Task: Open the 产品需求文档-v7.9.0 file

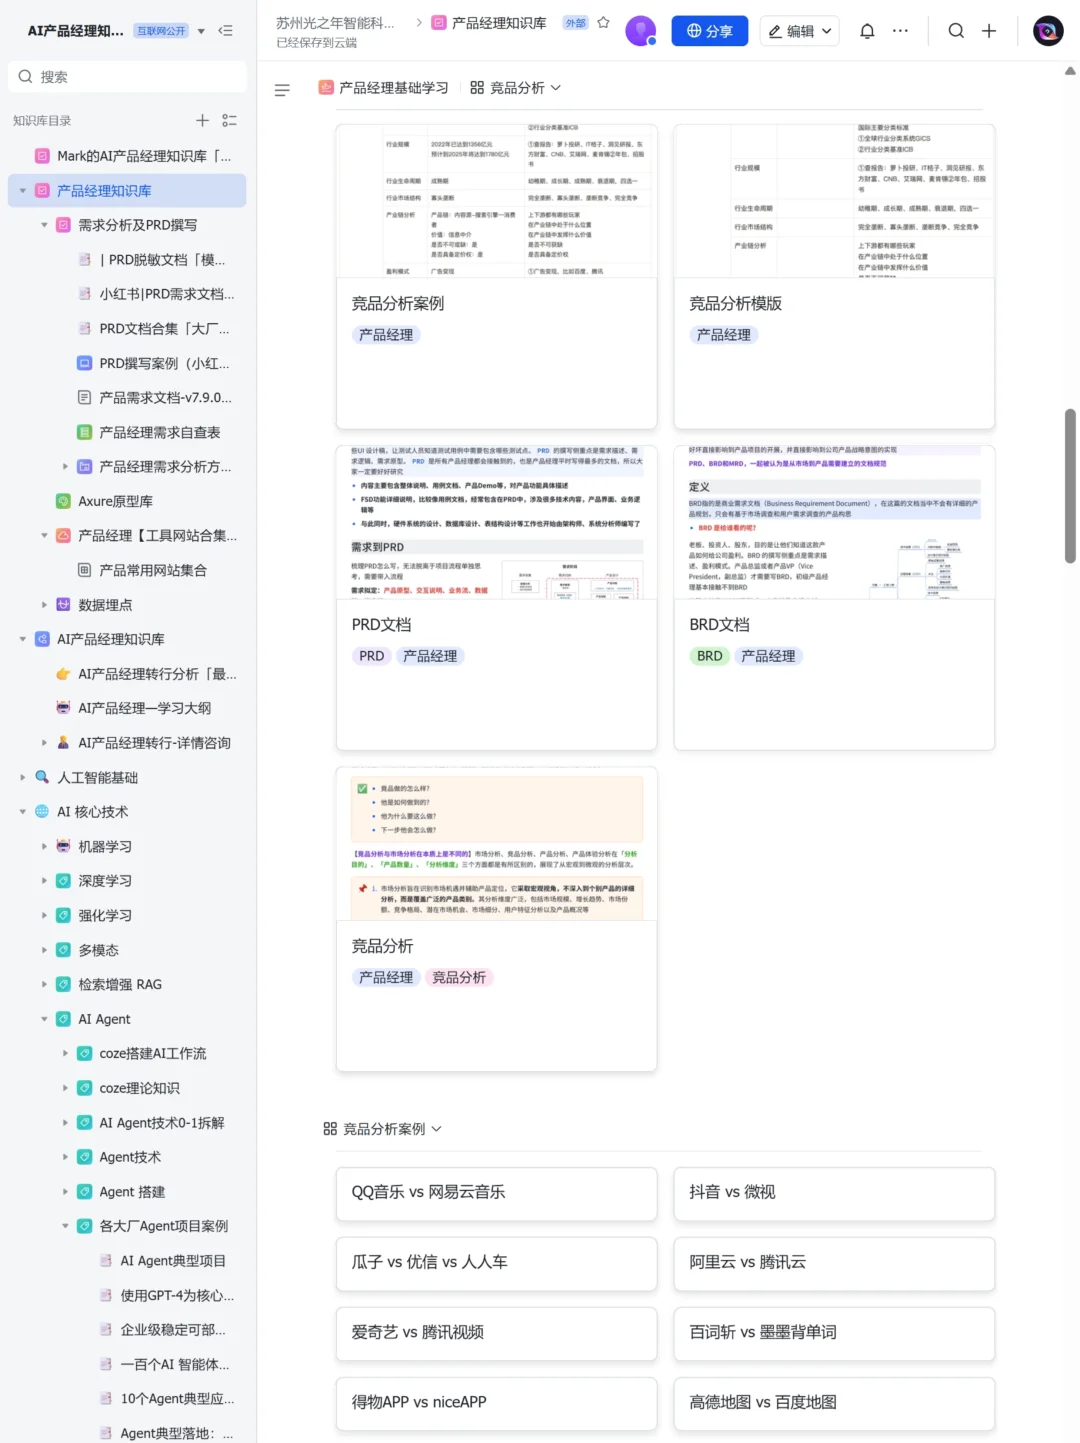Action: coord(165,397)
